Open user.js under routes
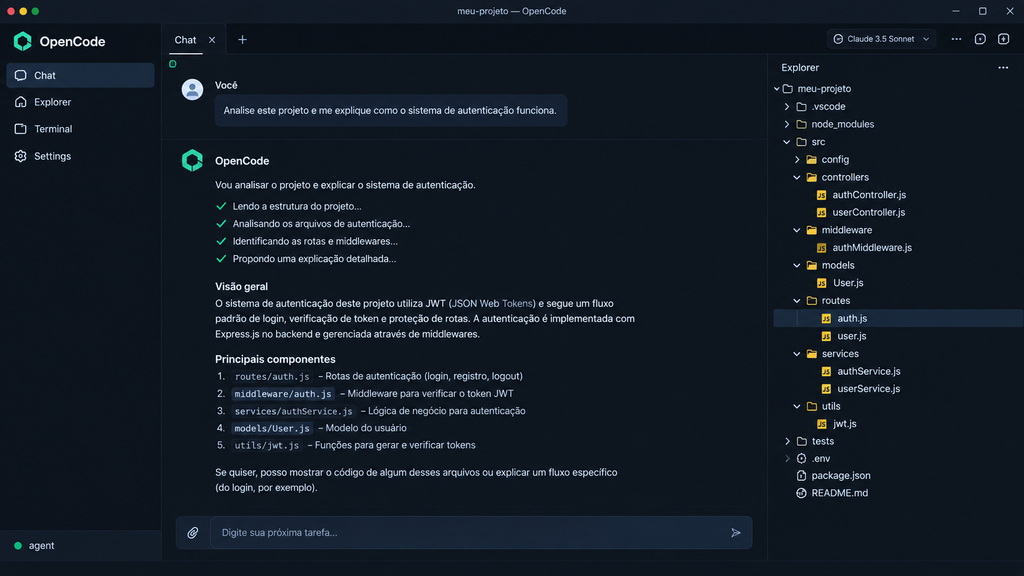This screenshot has height=576, width=1024. click(852, 336)
